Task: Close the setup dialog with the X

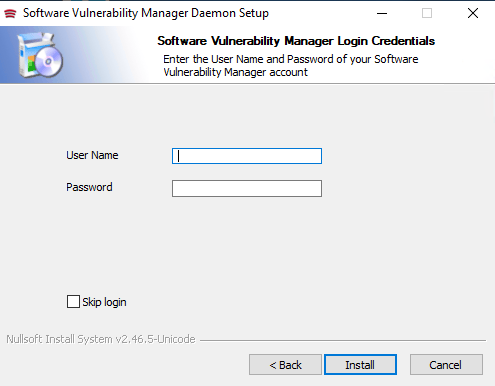Action: click(x=473, y=13)
